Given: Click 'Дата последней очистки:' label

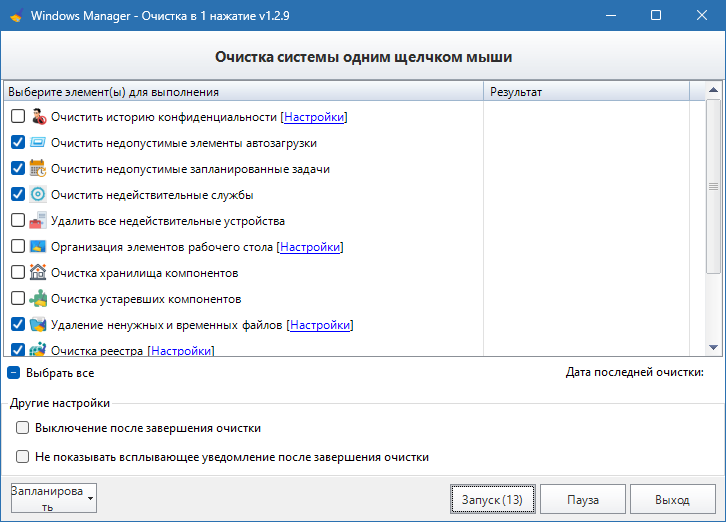Looking at the screenshot, I should tap(634, 372).
